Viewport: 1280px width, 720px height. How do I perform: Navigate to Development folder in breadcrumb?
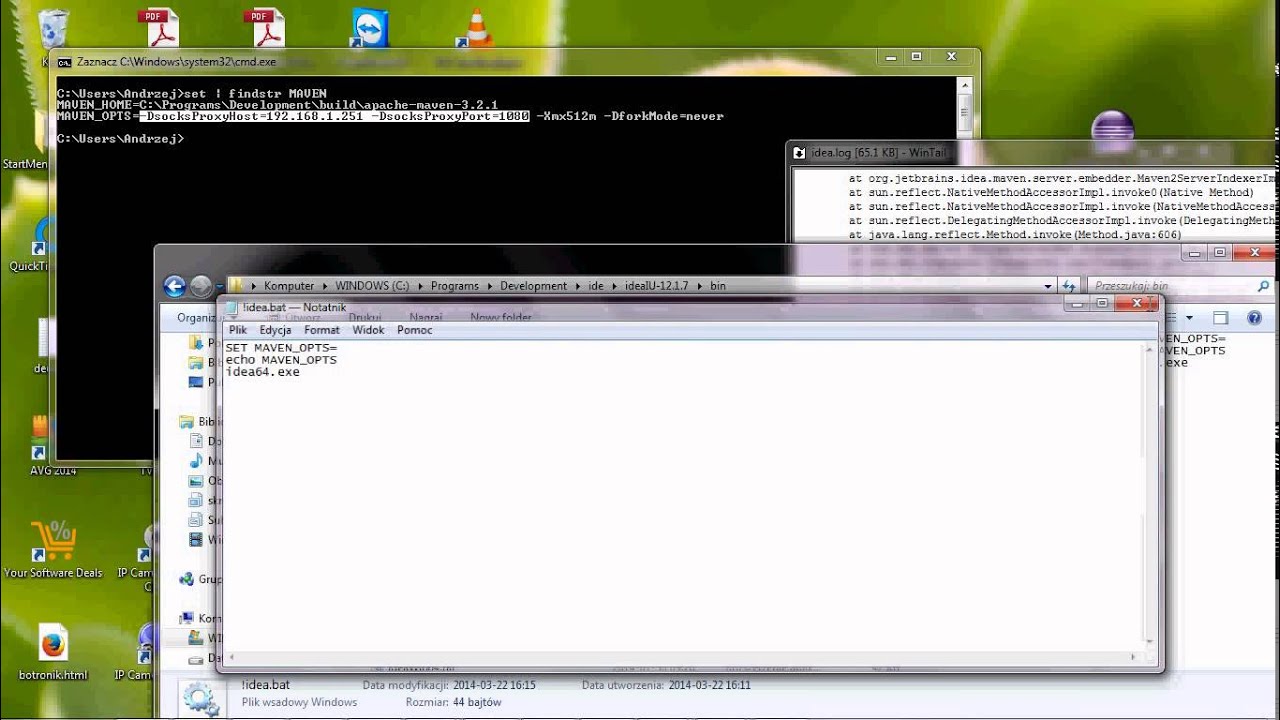(x=534, y=286)
